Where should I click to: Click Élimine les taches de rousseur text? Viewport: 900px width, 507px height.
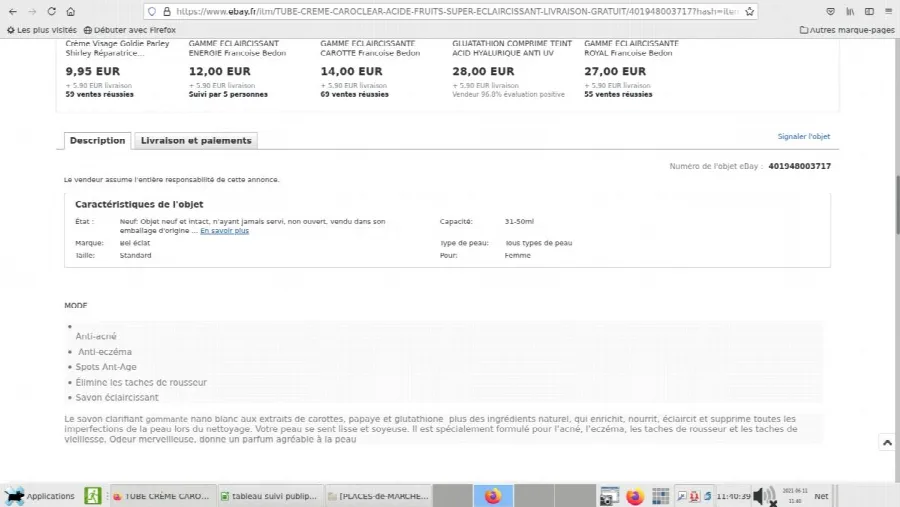(x=141, y=382)
